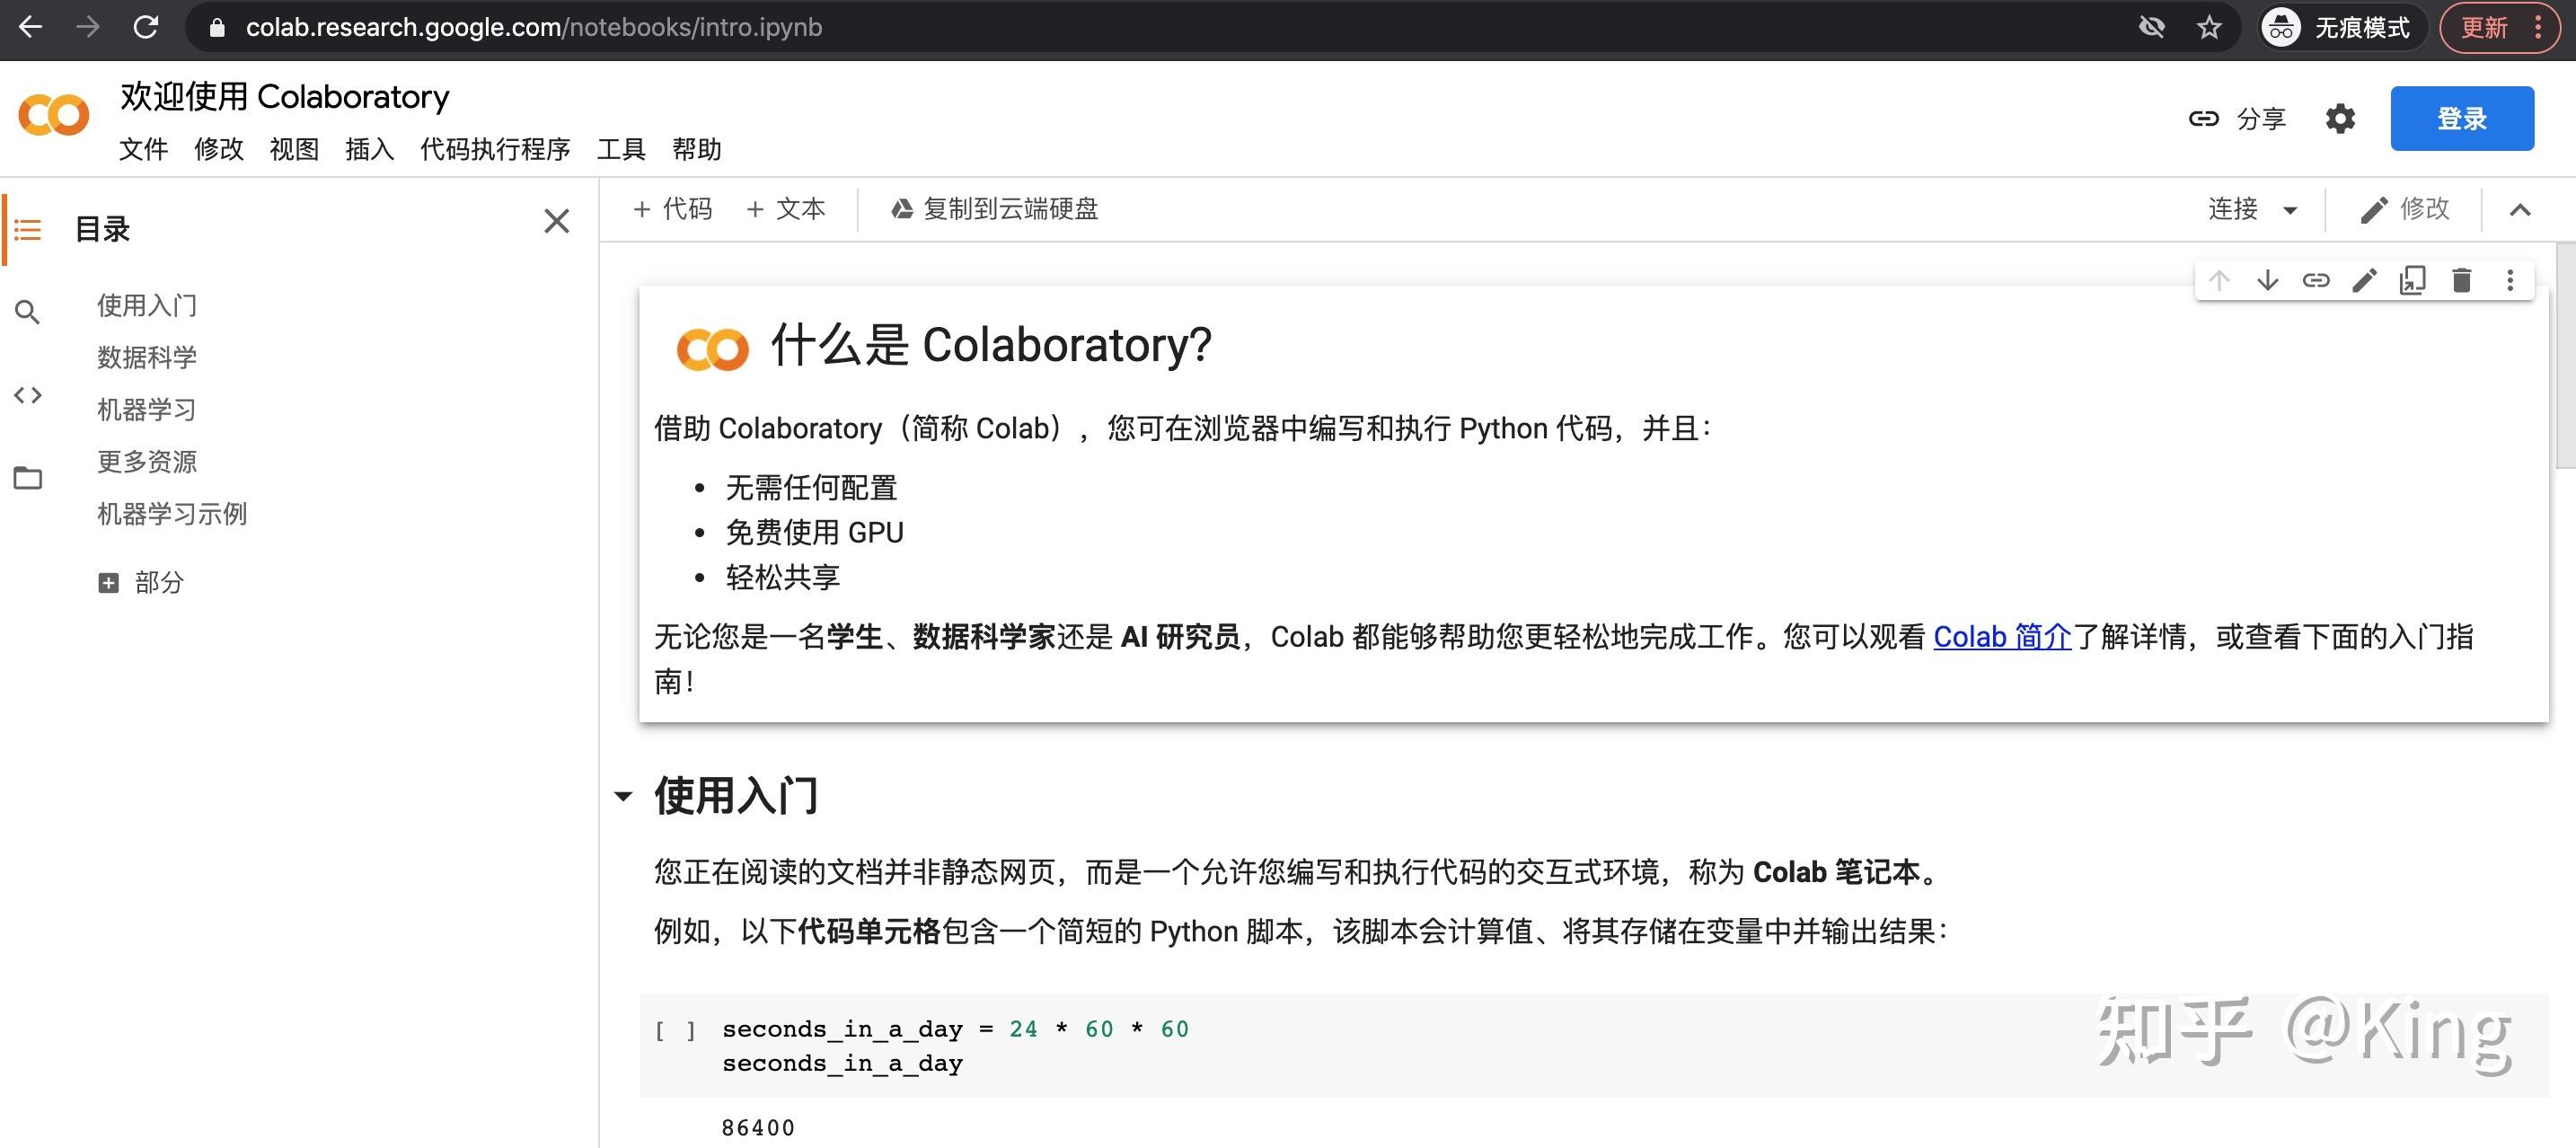Open cell more options three-dot menu
The width and height of the screenshot is (2576, 1148).
click(x=2510, y=280)
